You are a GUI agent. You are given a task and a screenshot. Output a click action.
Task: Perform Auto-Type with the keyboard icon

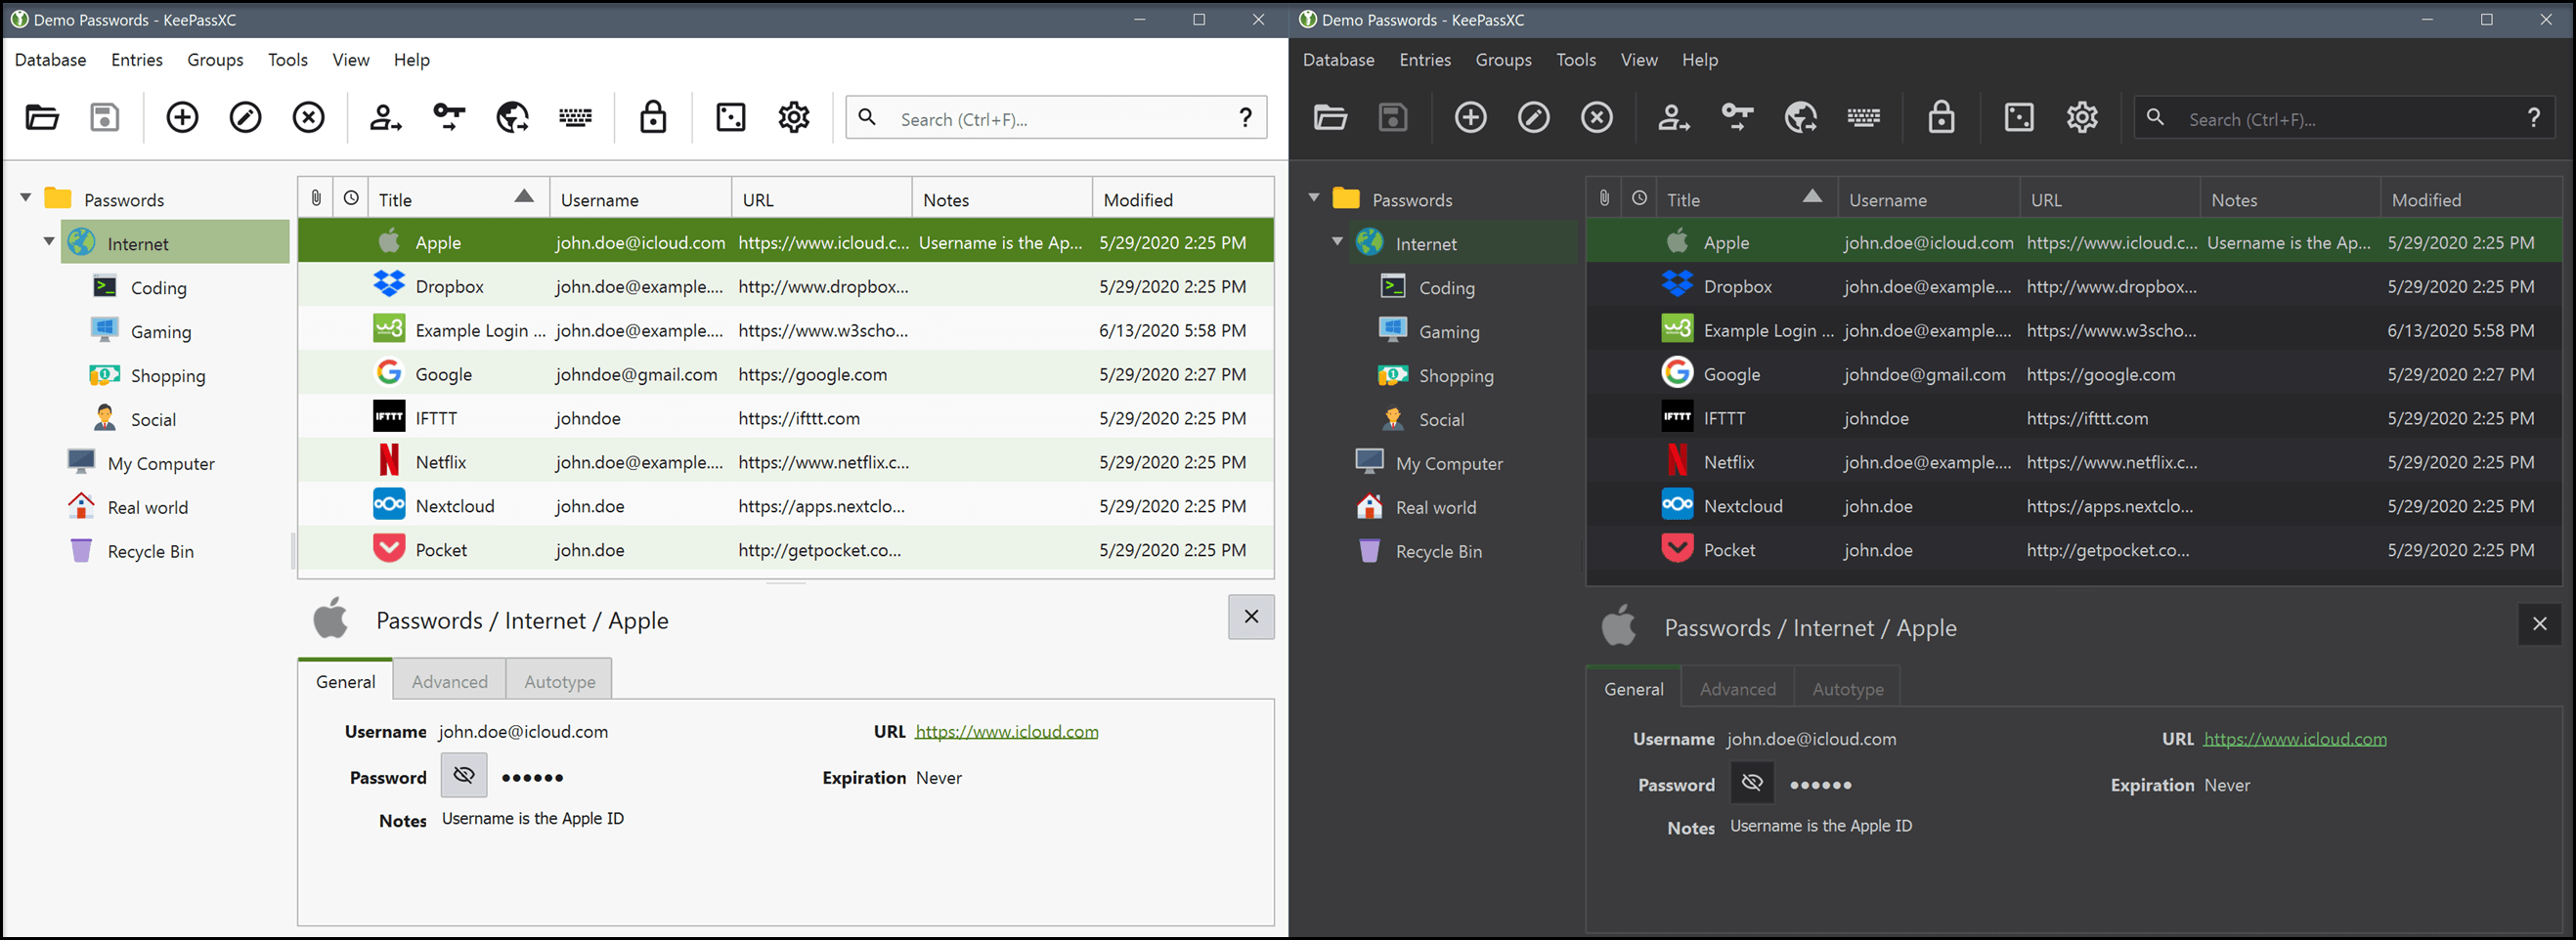pyautogui.click(x=573, y=117)
